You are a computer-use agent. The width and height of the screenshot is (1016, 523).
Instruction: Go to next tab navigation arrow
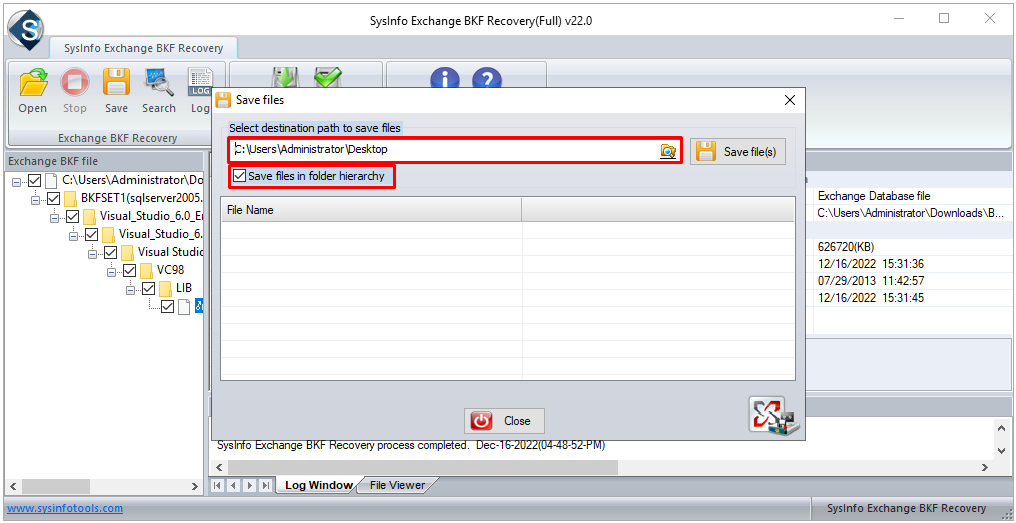[x=249, y=485]
